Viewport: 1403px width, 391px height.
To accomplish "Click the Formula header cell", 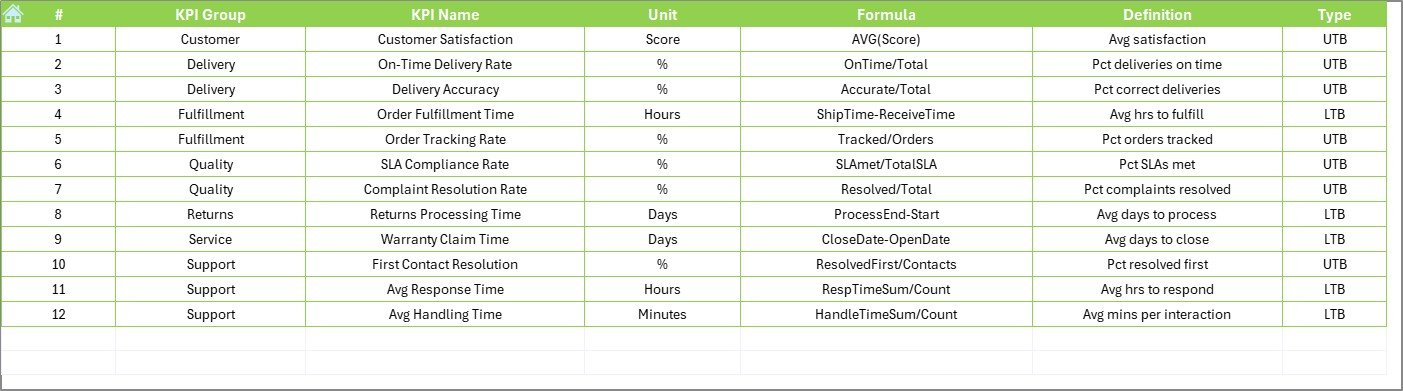I will tap(886, 15).
